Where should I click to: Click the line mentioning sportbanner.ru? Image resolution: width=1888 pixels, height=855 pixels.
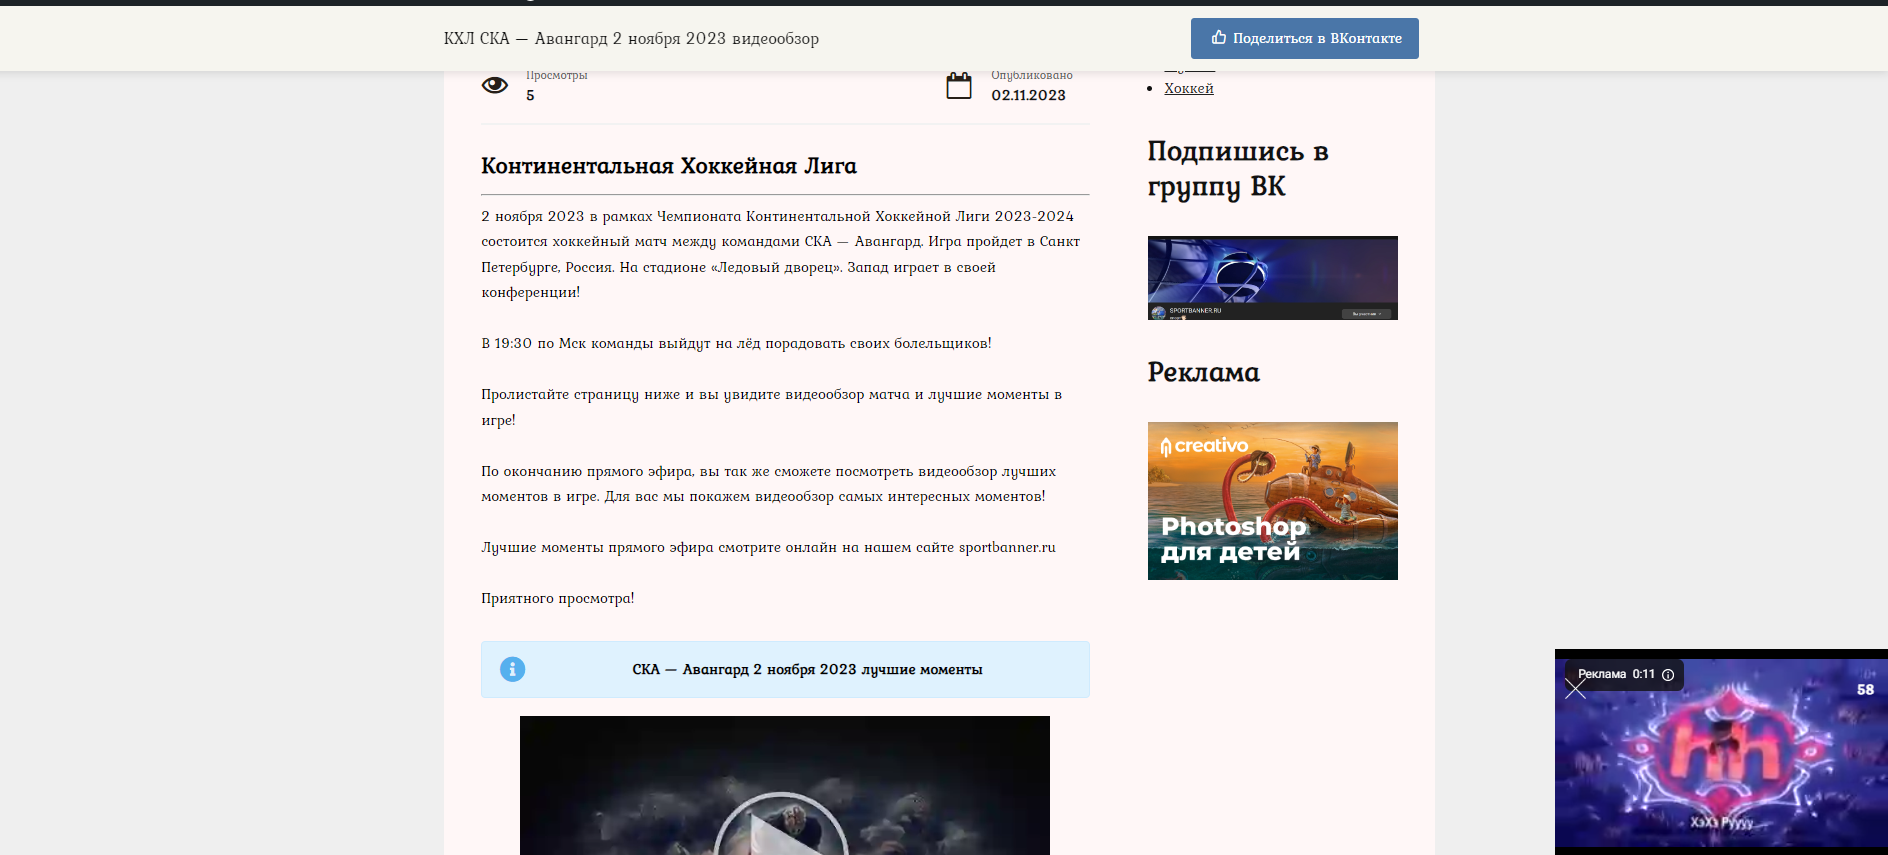point(768,547)
